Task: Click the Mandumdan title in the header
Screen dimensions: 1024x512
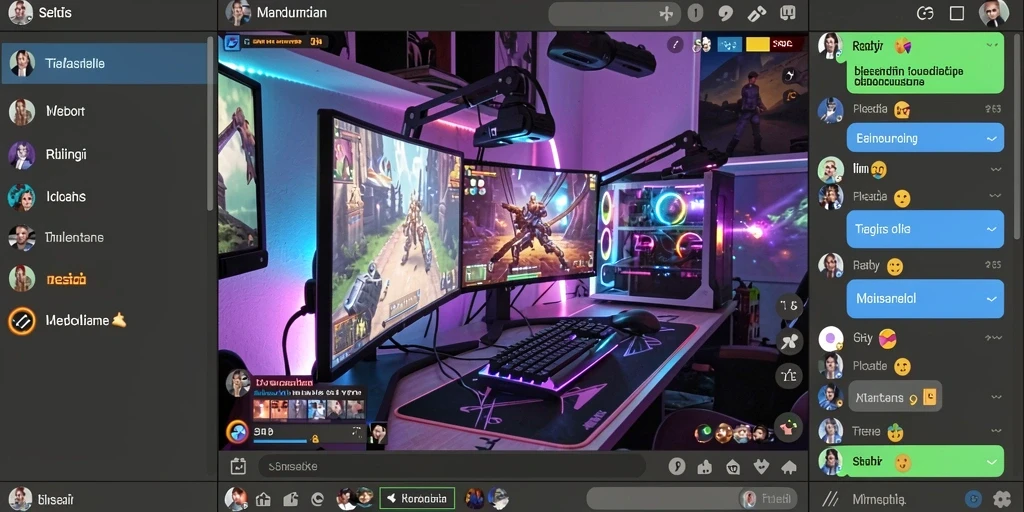Action: point(292,12)
